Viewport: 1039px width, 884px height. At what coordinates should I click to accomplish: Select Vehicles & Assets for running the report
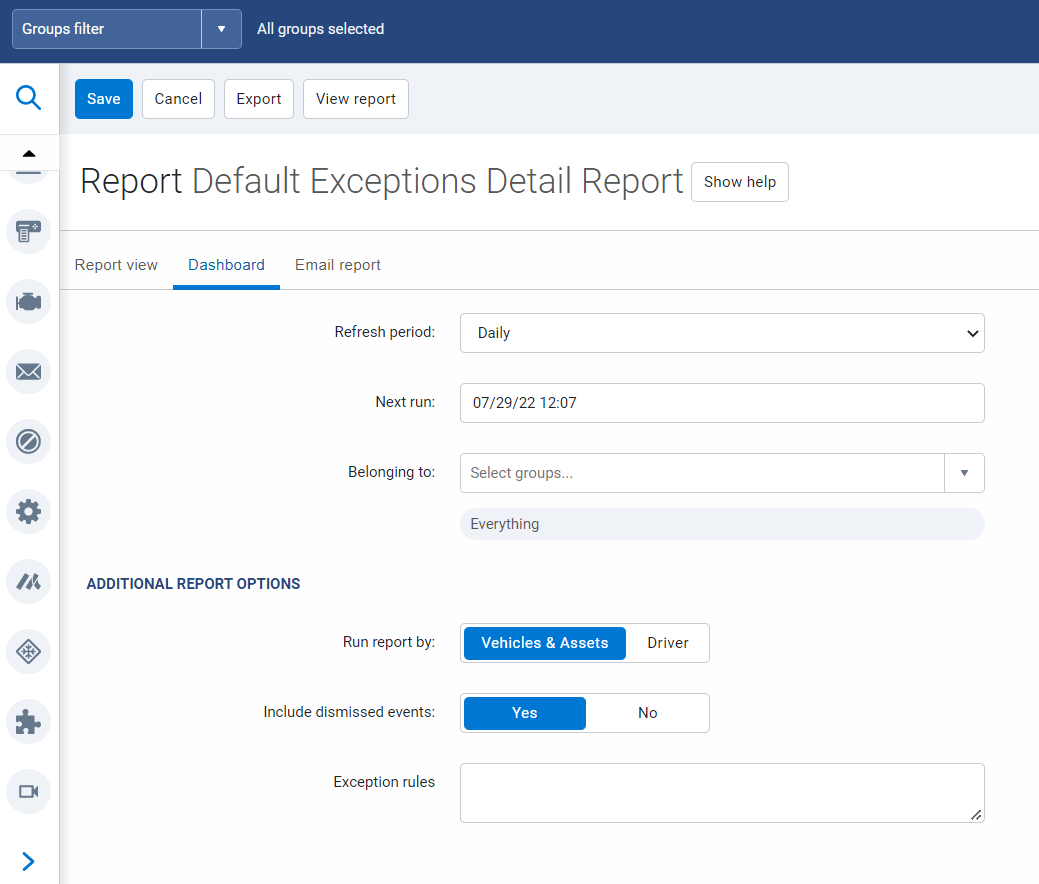544,643
